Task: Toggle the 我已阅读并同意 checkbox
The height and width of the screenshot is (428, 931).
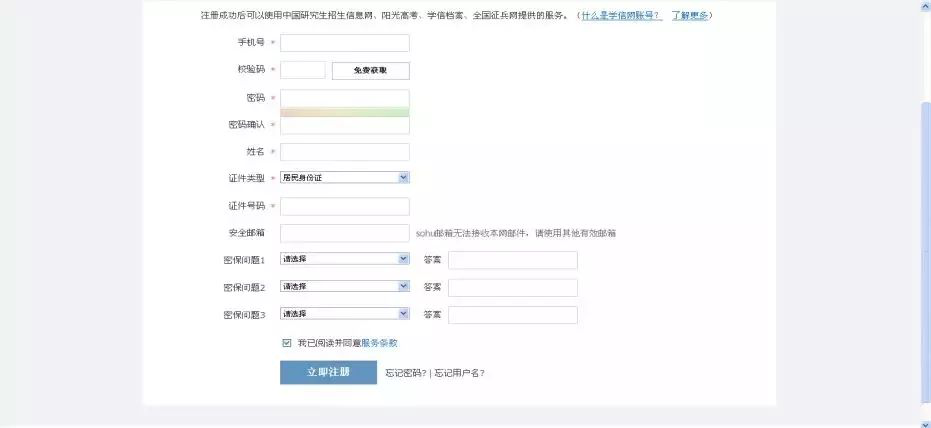Action: [287, 343]
